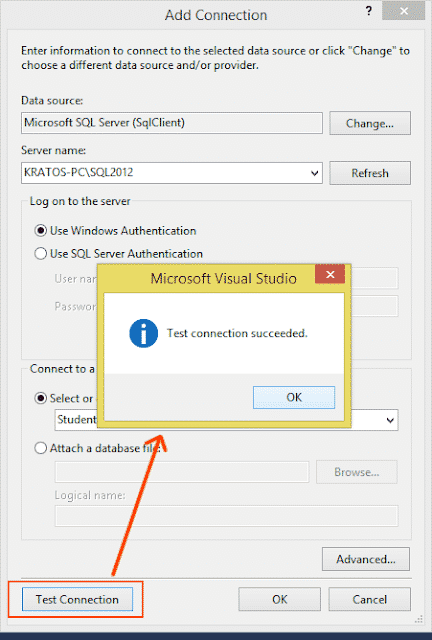Click the Add Connection title text
Image resolution: width=432 pixels, height=640 pixels.
[216, 15]
